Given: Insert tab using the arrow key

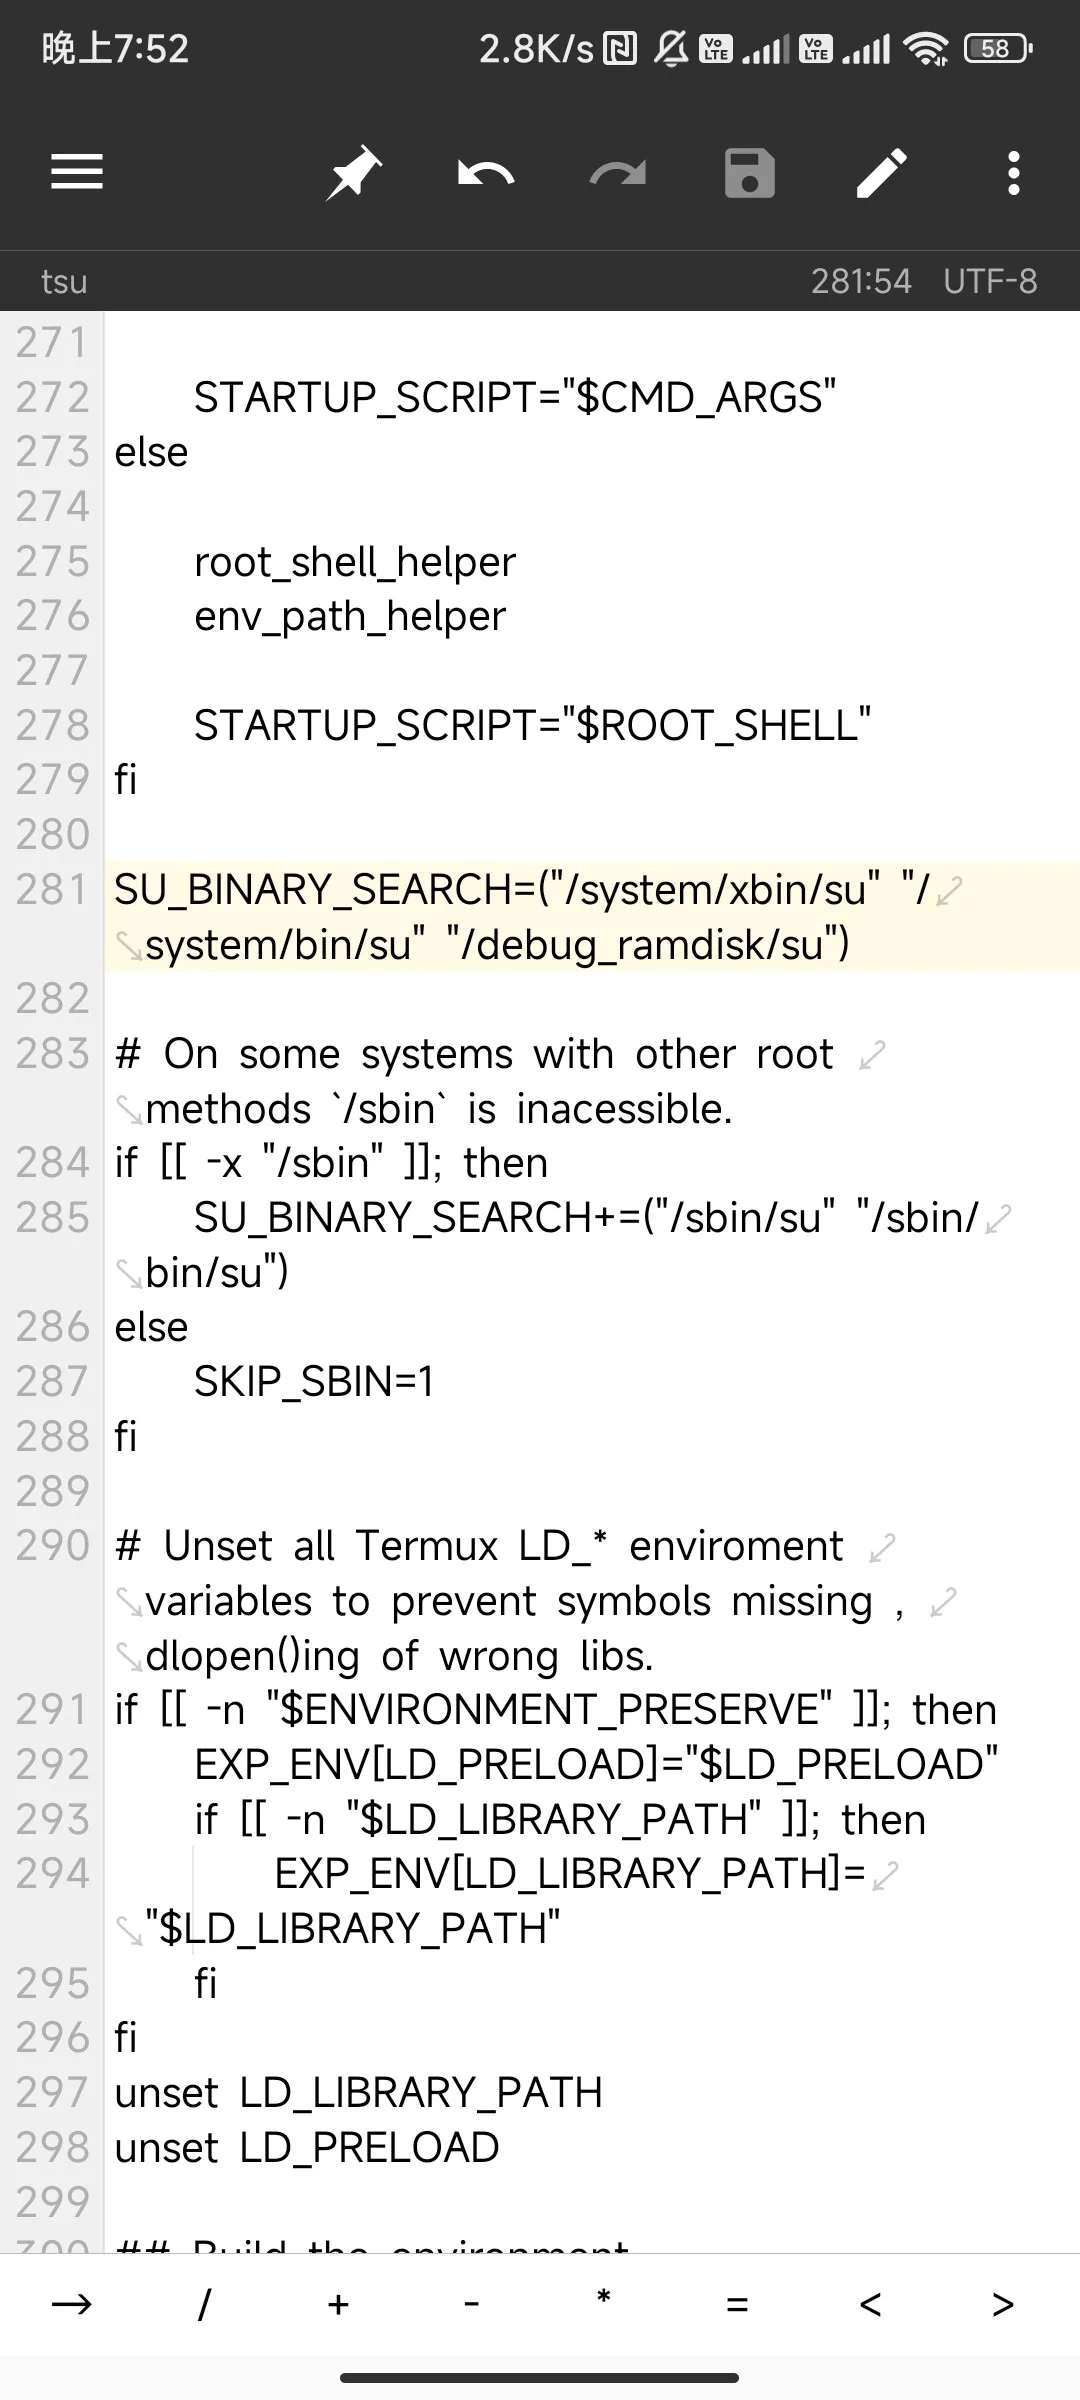Looking at the screenshot, I should pyautogui.click(x=71, y=2305).
